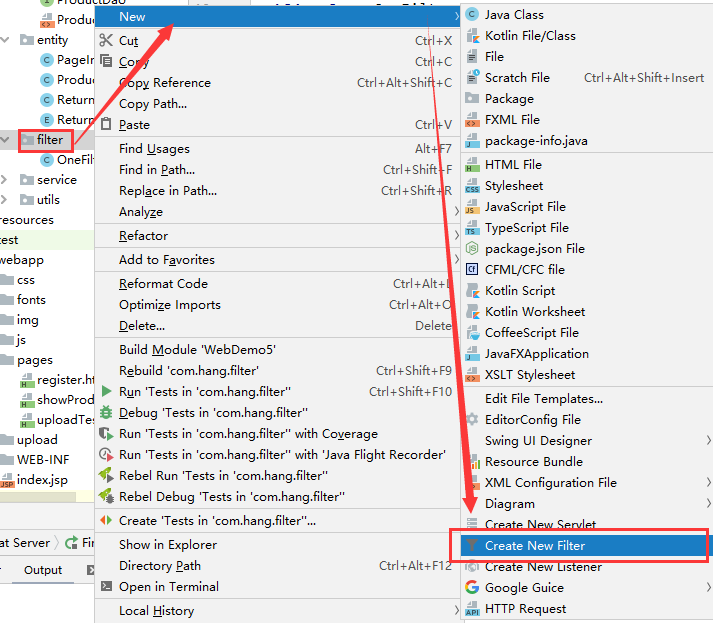
Task: Click the Scratch File icon
Action: tap(473, 77)
